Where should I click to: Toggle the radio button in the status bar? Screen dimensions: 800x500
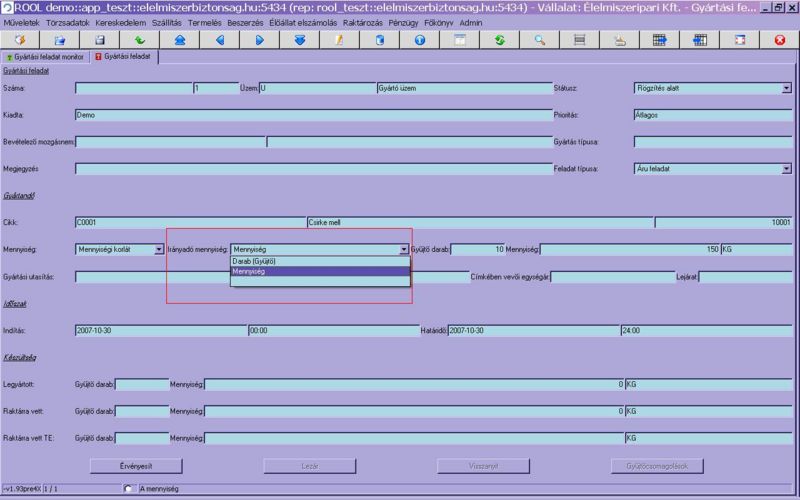127,488
